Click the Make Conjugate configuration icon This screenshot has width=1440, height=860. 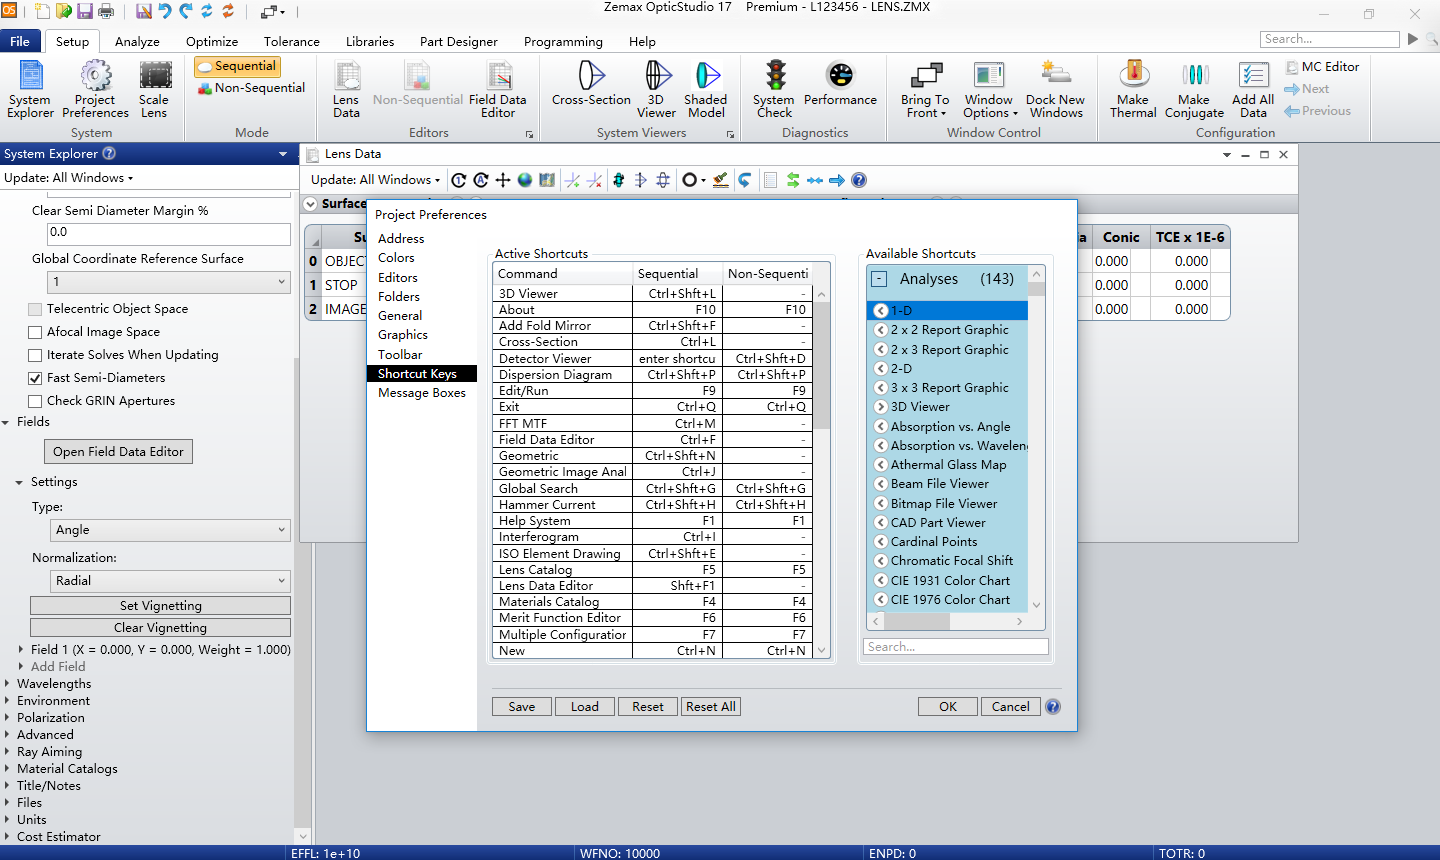click(1194, 89)
